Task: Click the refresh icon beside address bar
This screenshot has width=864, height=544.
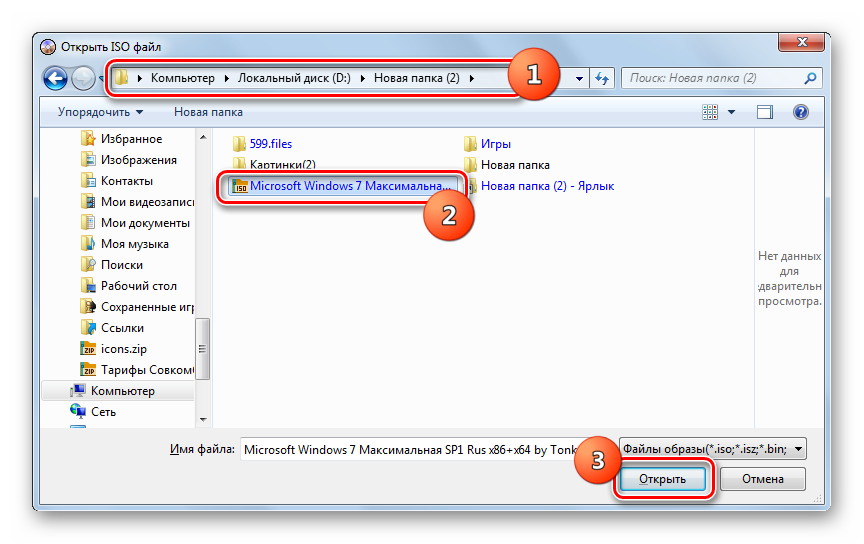Action: tap(601, 78)
